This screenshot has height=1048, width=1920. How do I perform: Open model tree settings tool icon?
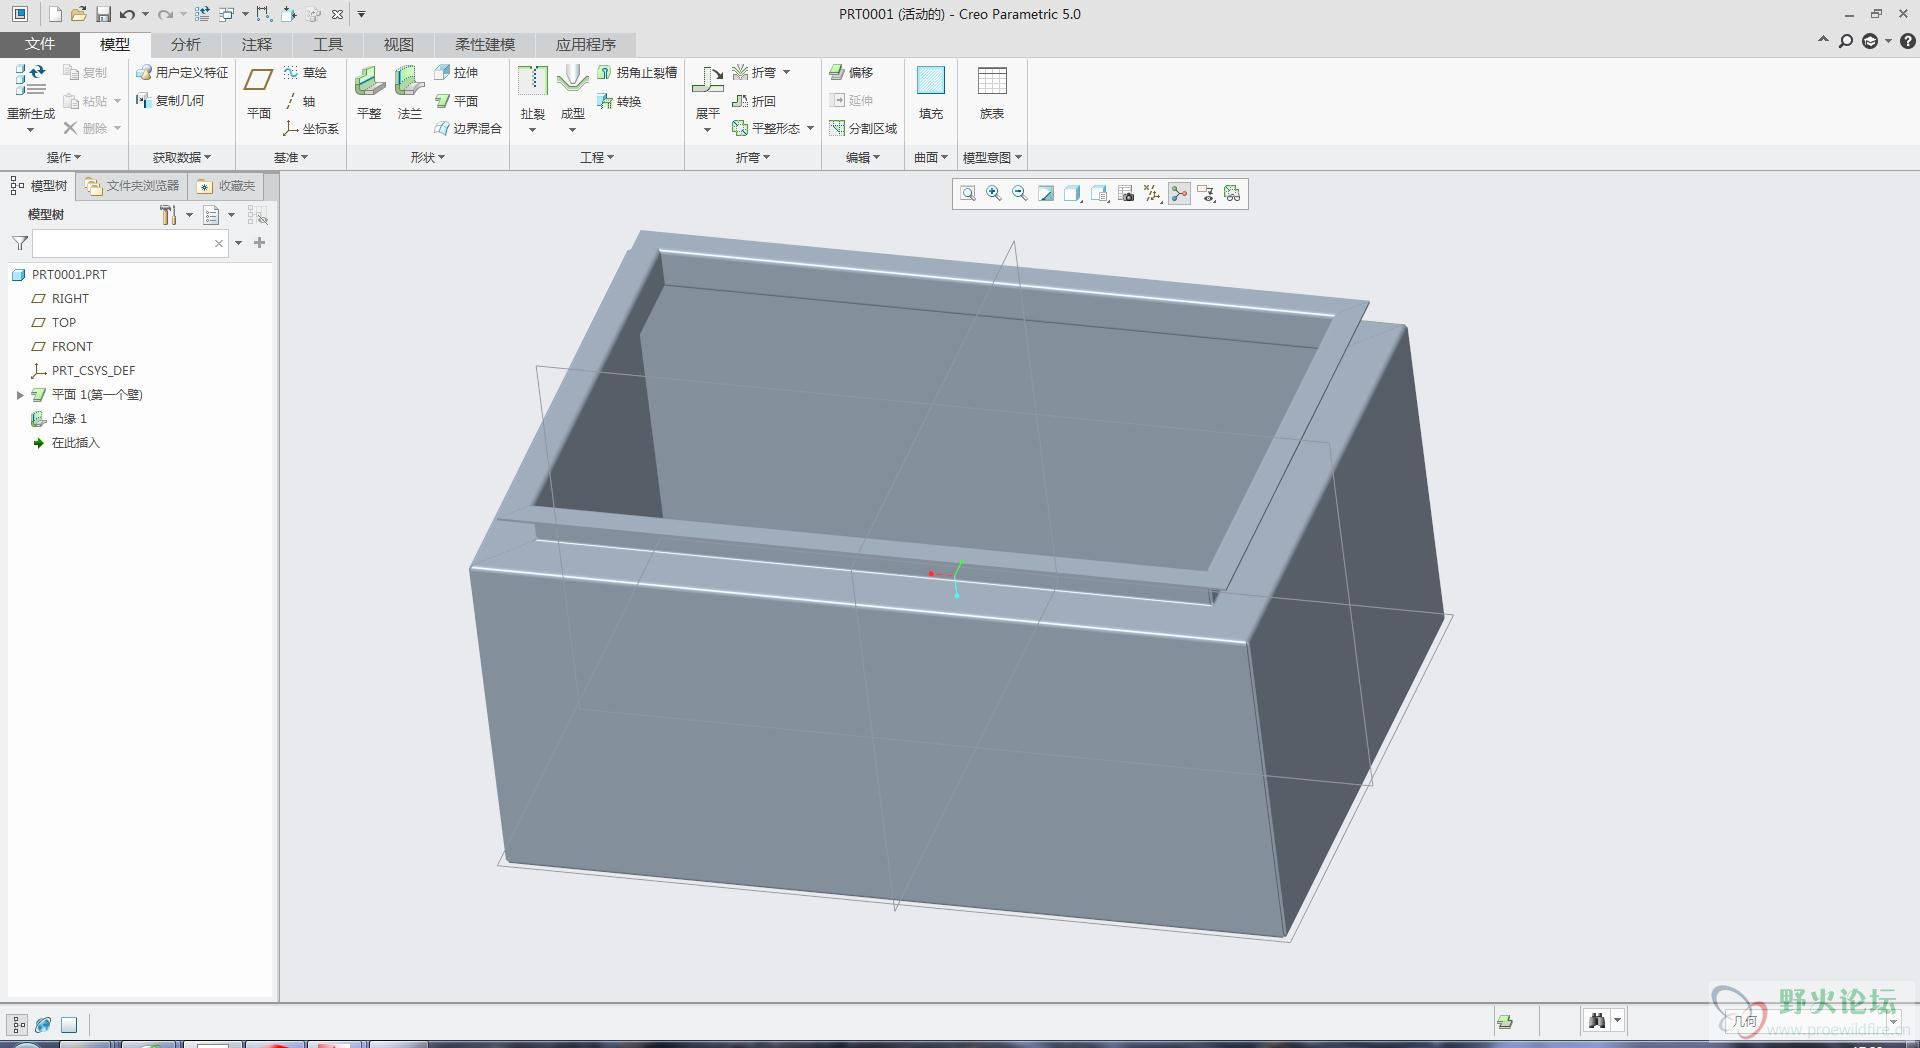(x=168, y=215)
